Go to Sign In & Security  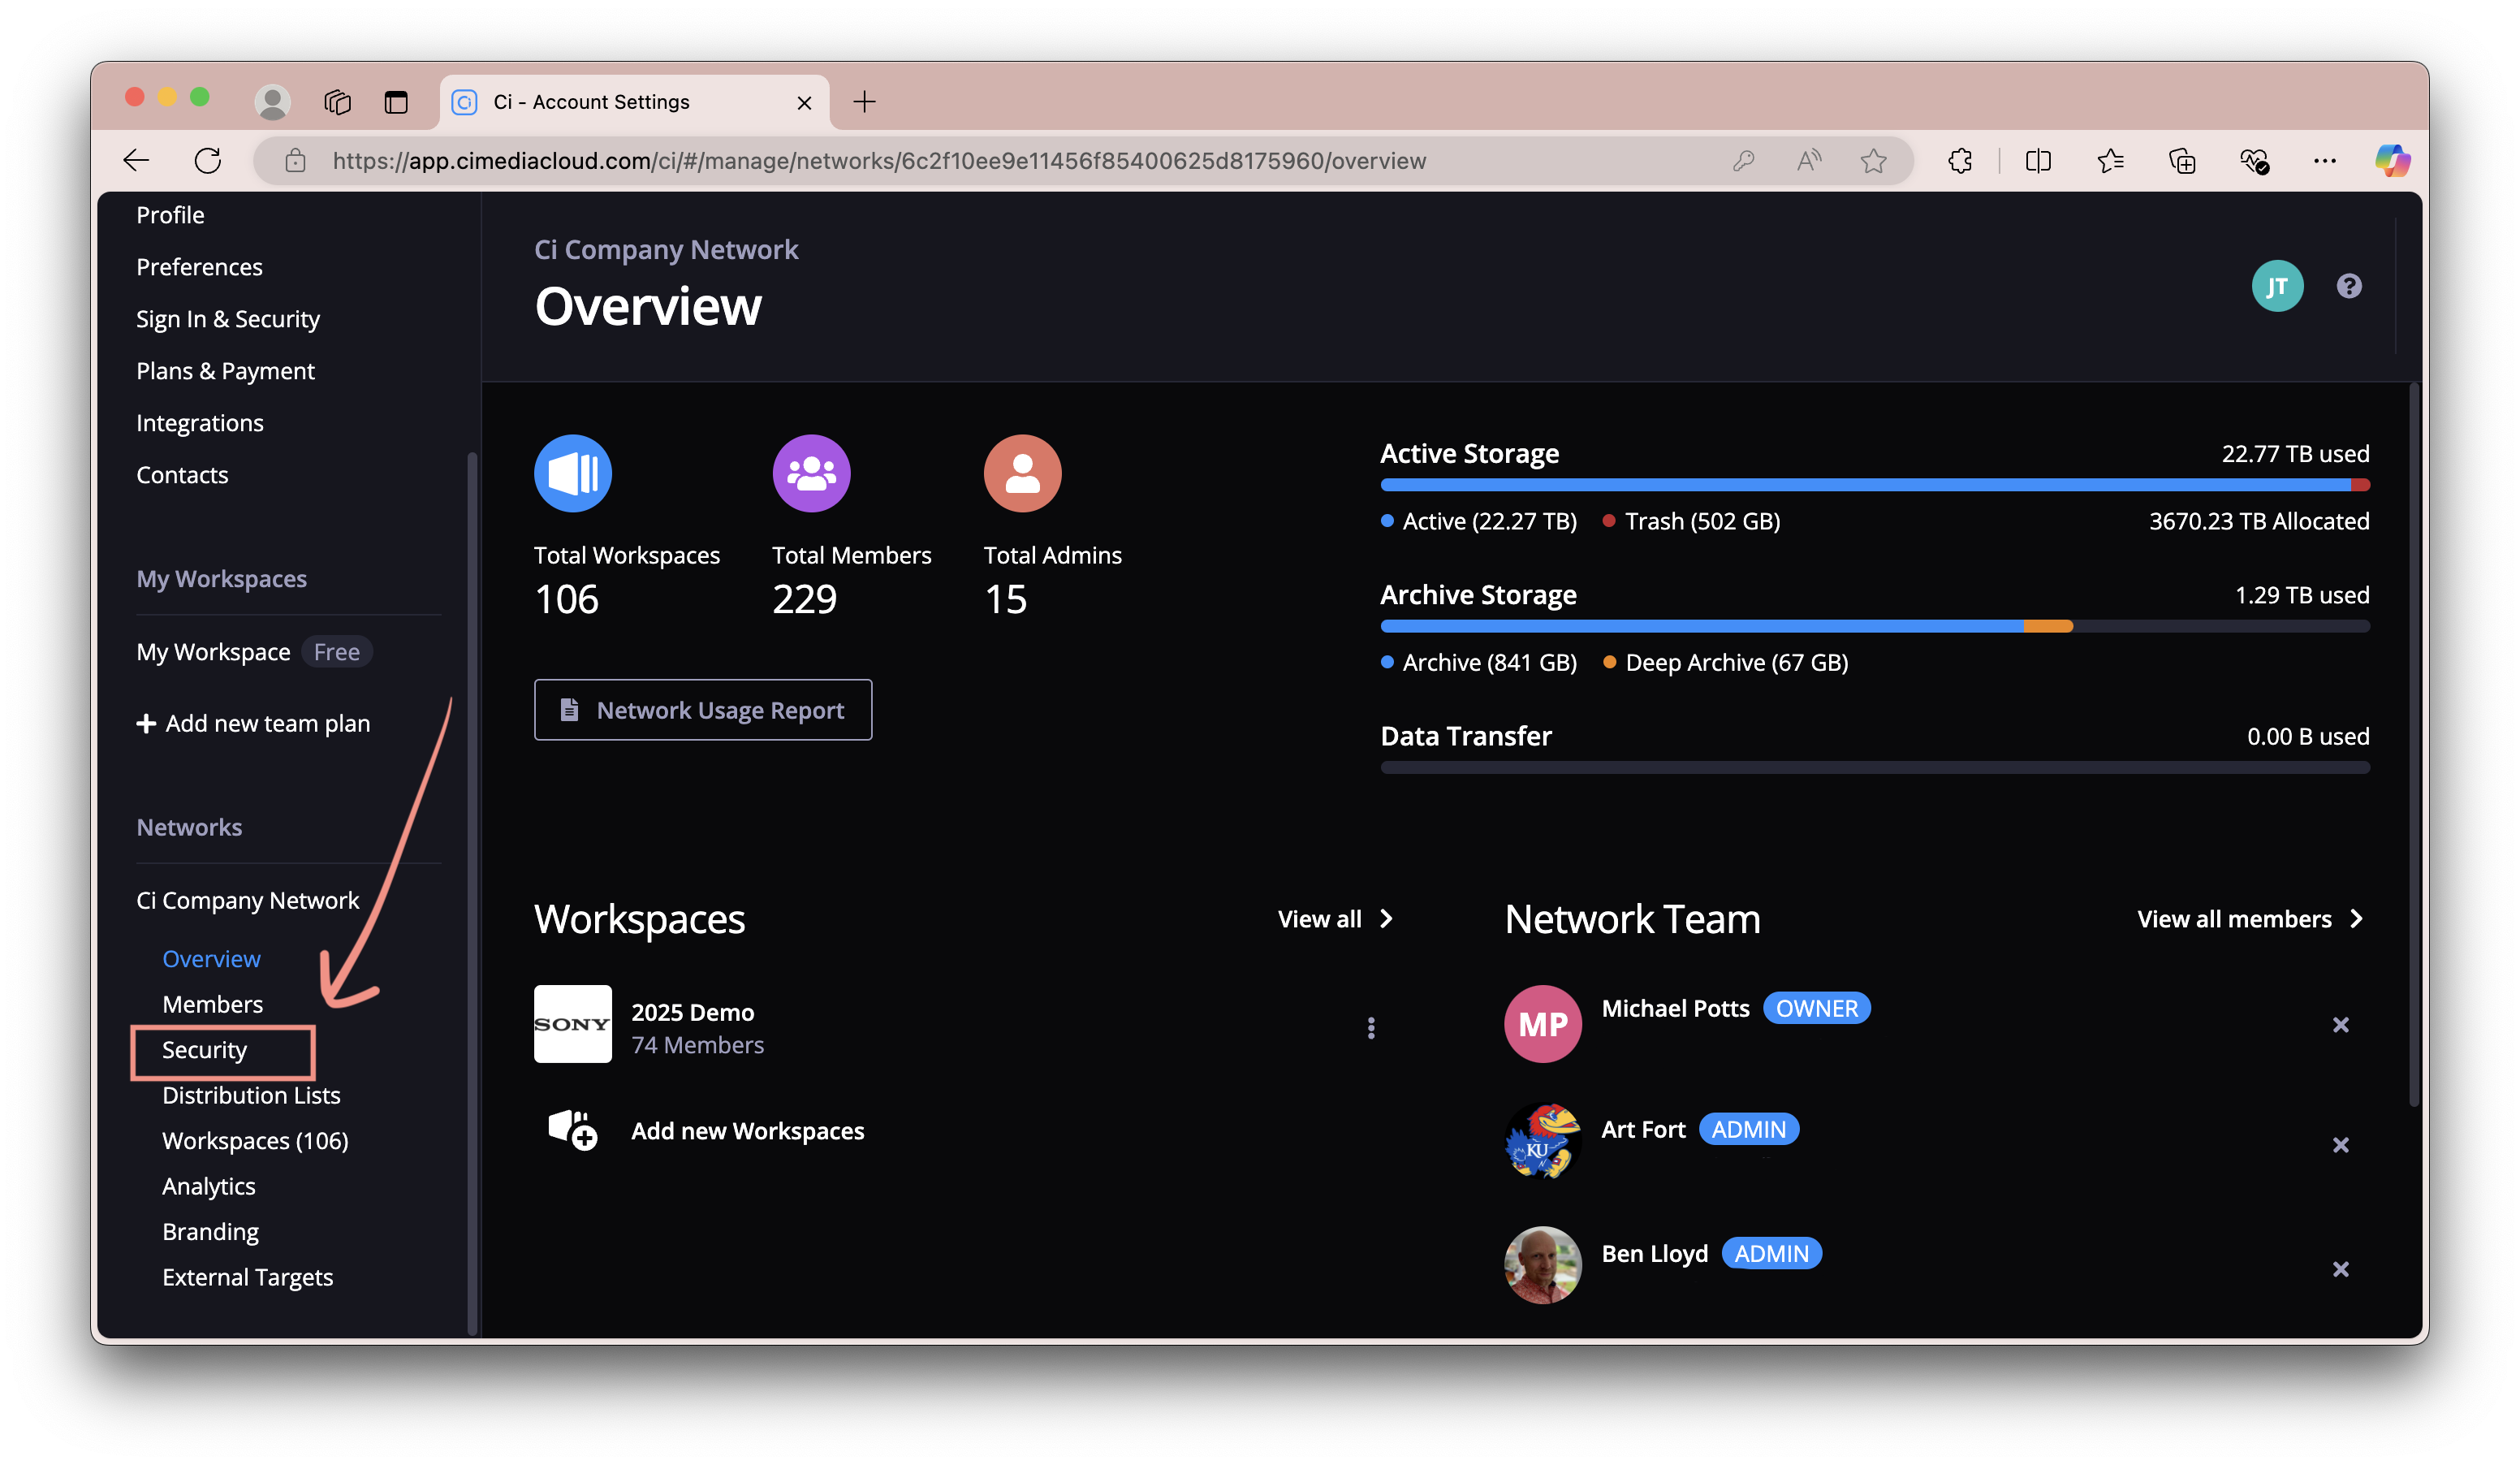click(228, 319)
